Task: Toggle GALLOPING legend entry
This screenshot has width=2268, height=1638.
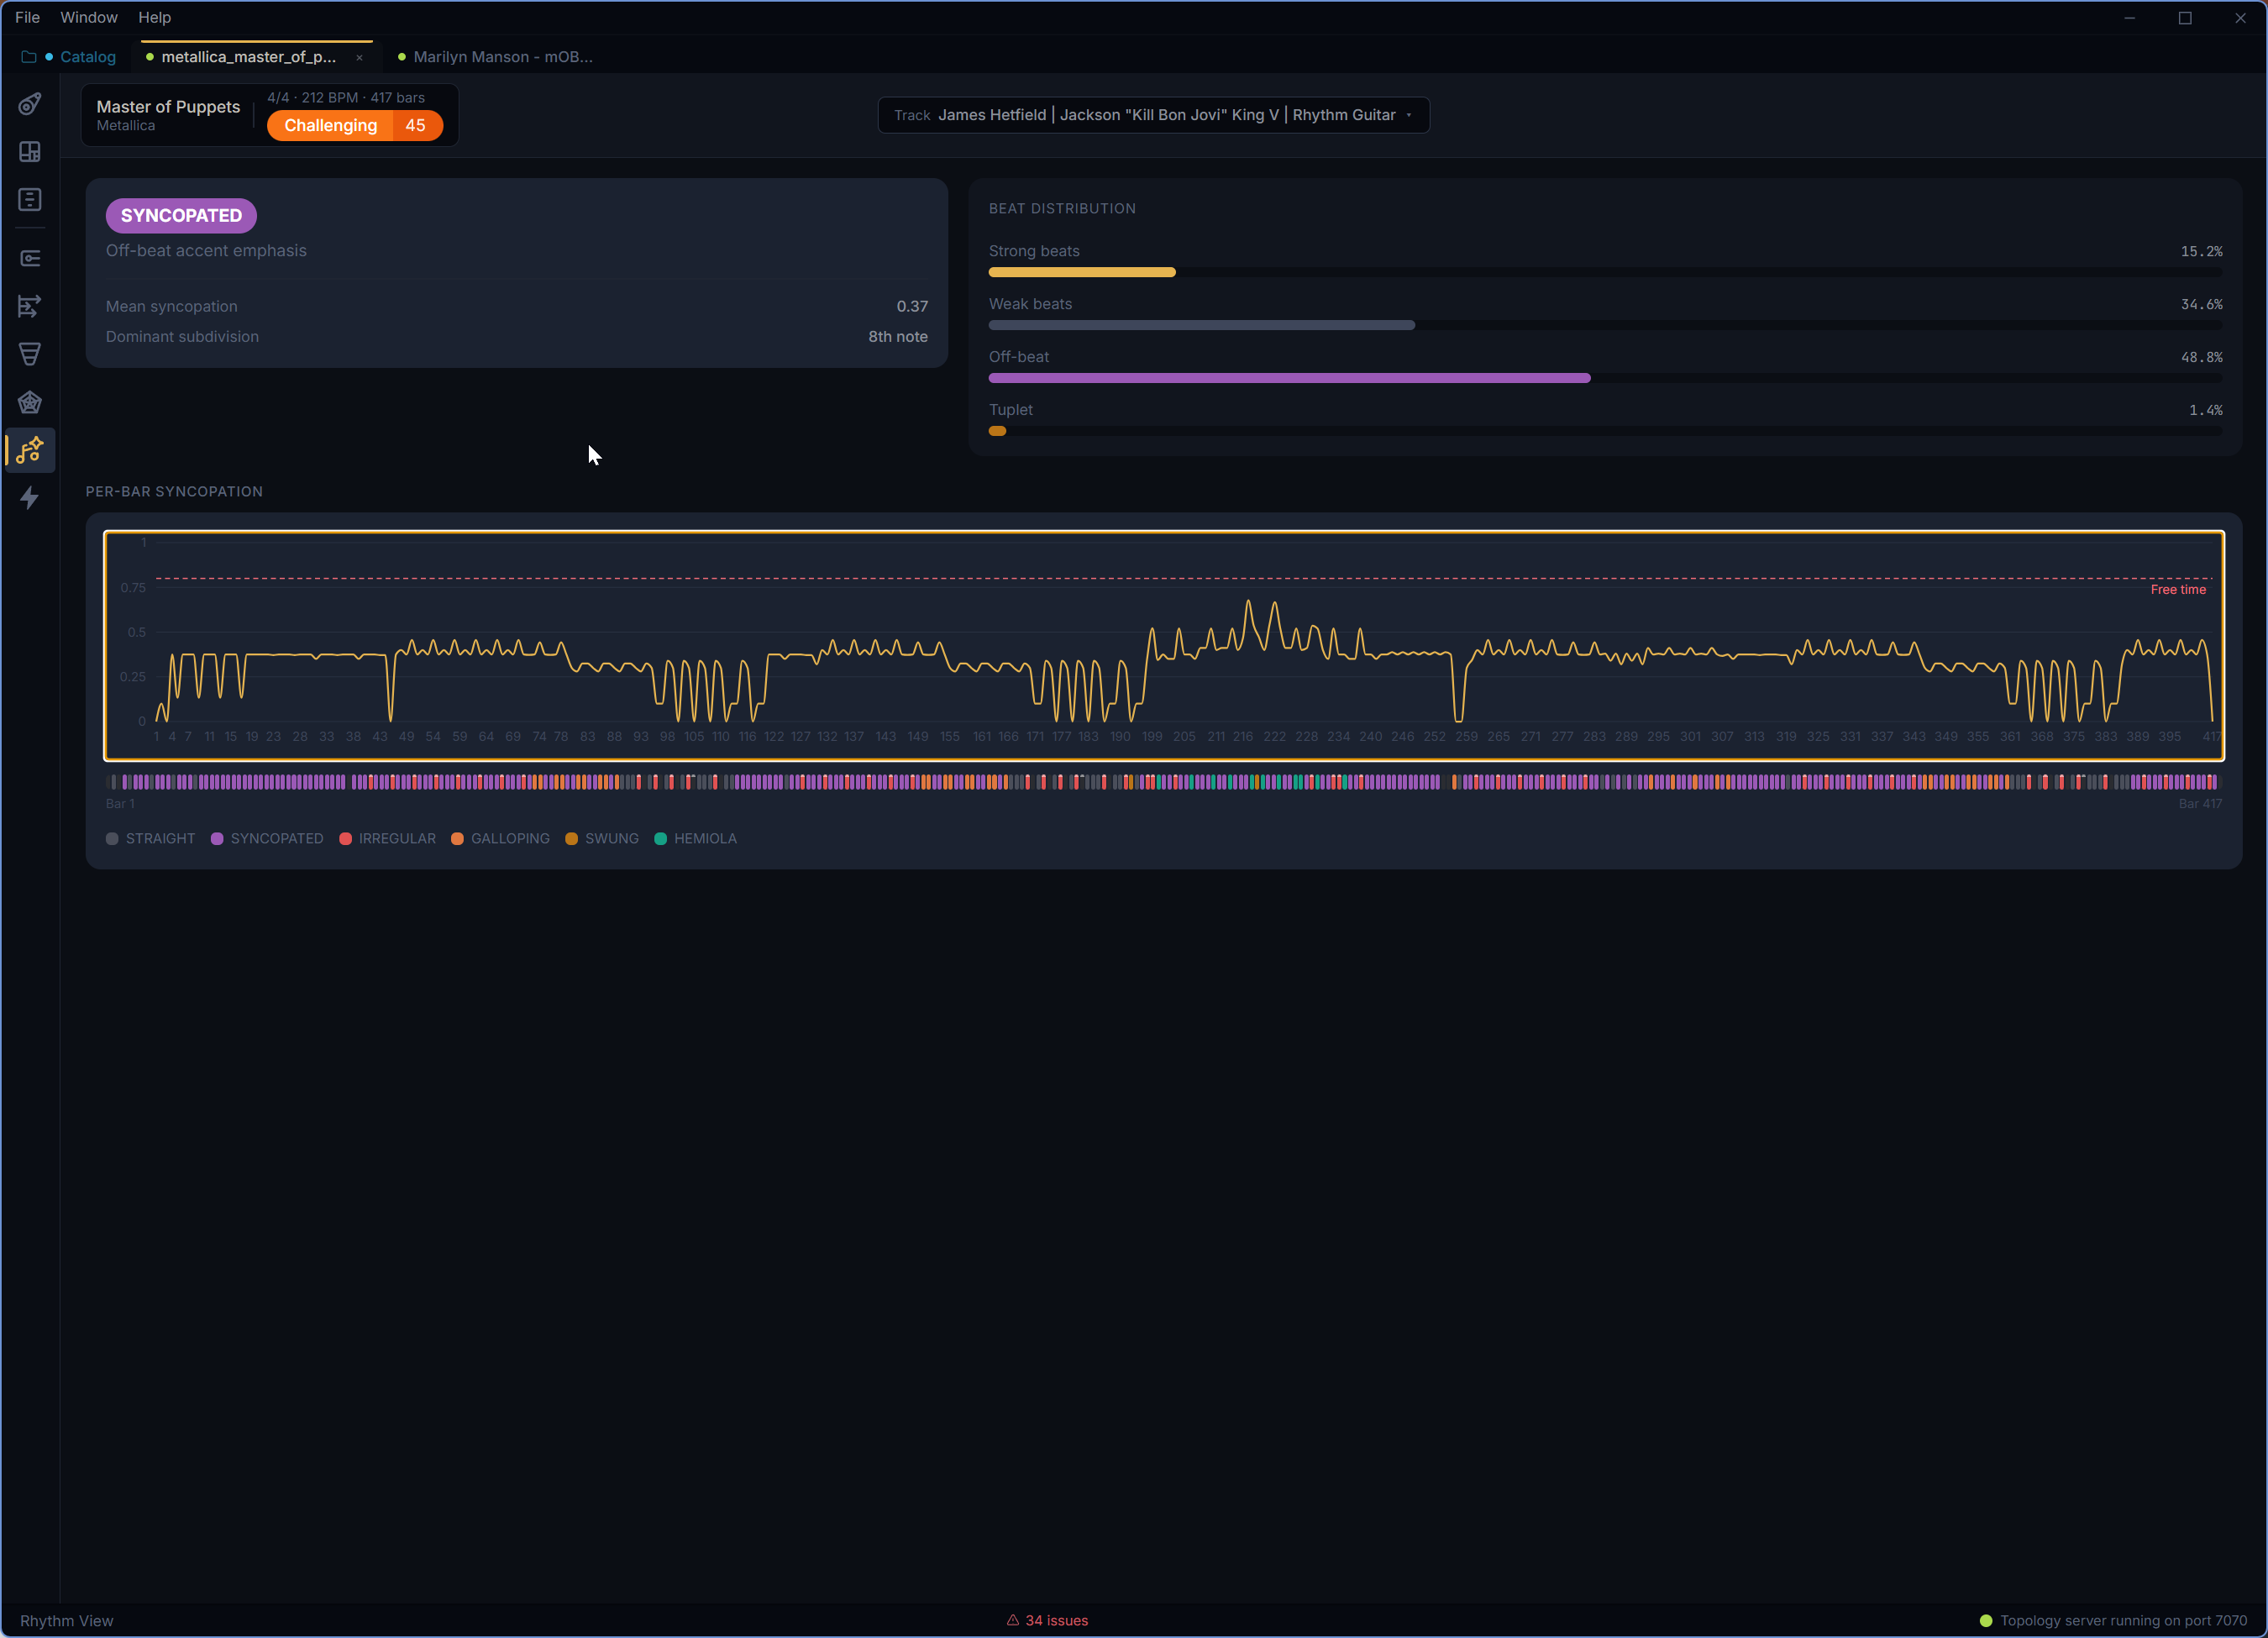Action: 500,838
